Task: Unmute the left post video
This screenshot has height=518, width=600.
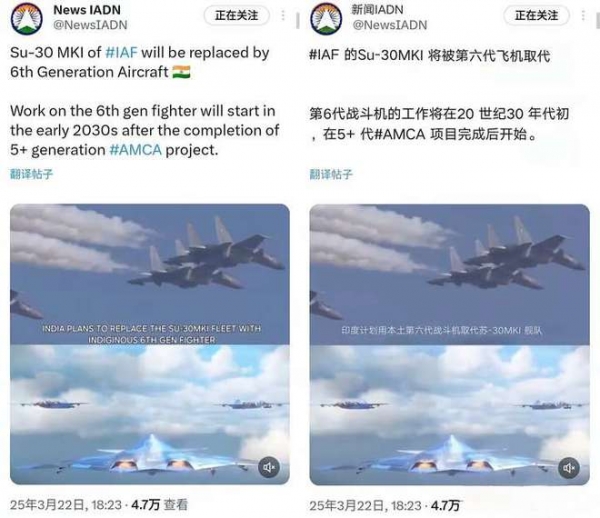Action: (269, 467)
